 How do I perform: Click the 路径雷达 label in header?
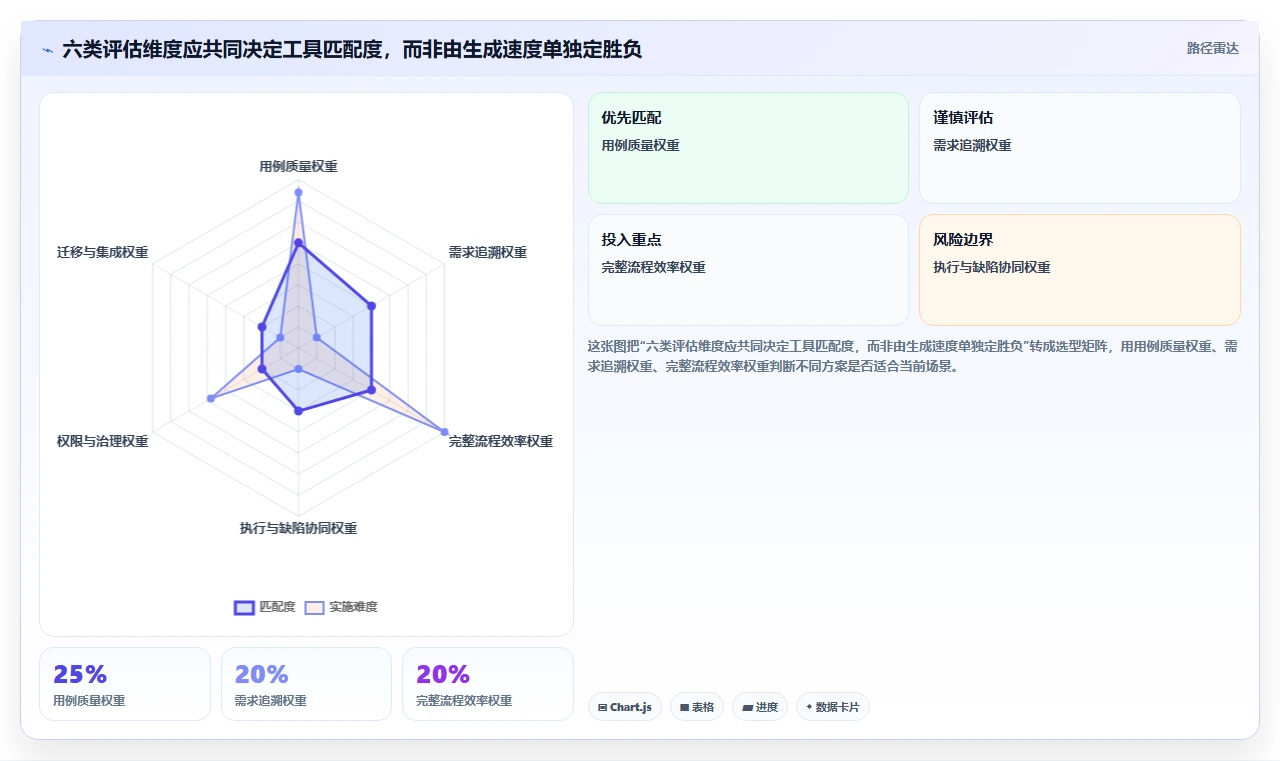(x=1212, y=48)
